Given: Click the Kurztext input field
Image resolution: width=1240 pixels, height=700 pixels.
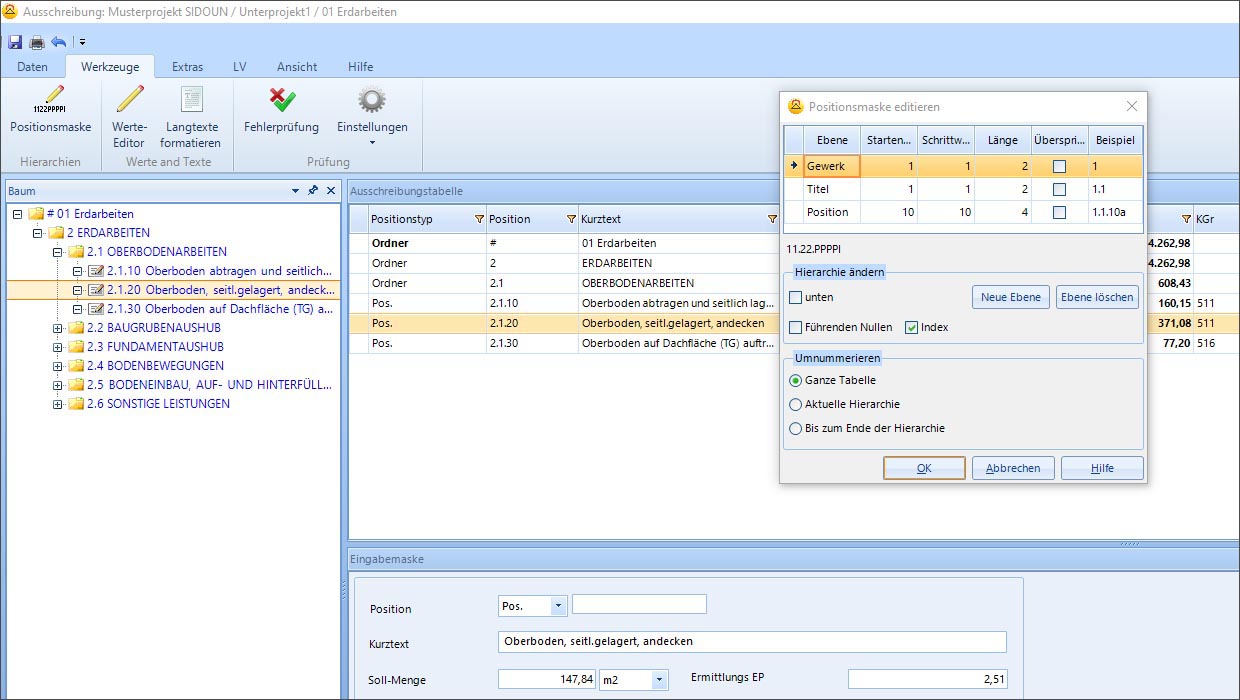Looking at the screenshot, I should [x=751, y=642].
